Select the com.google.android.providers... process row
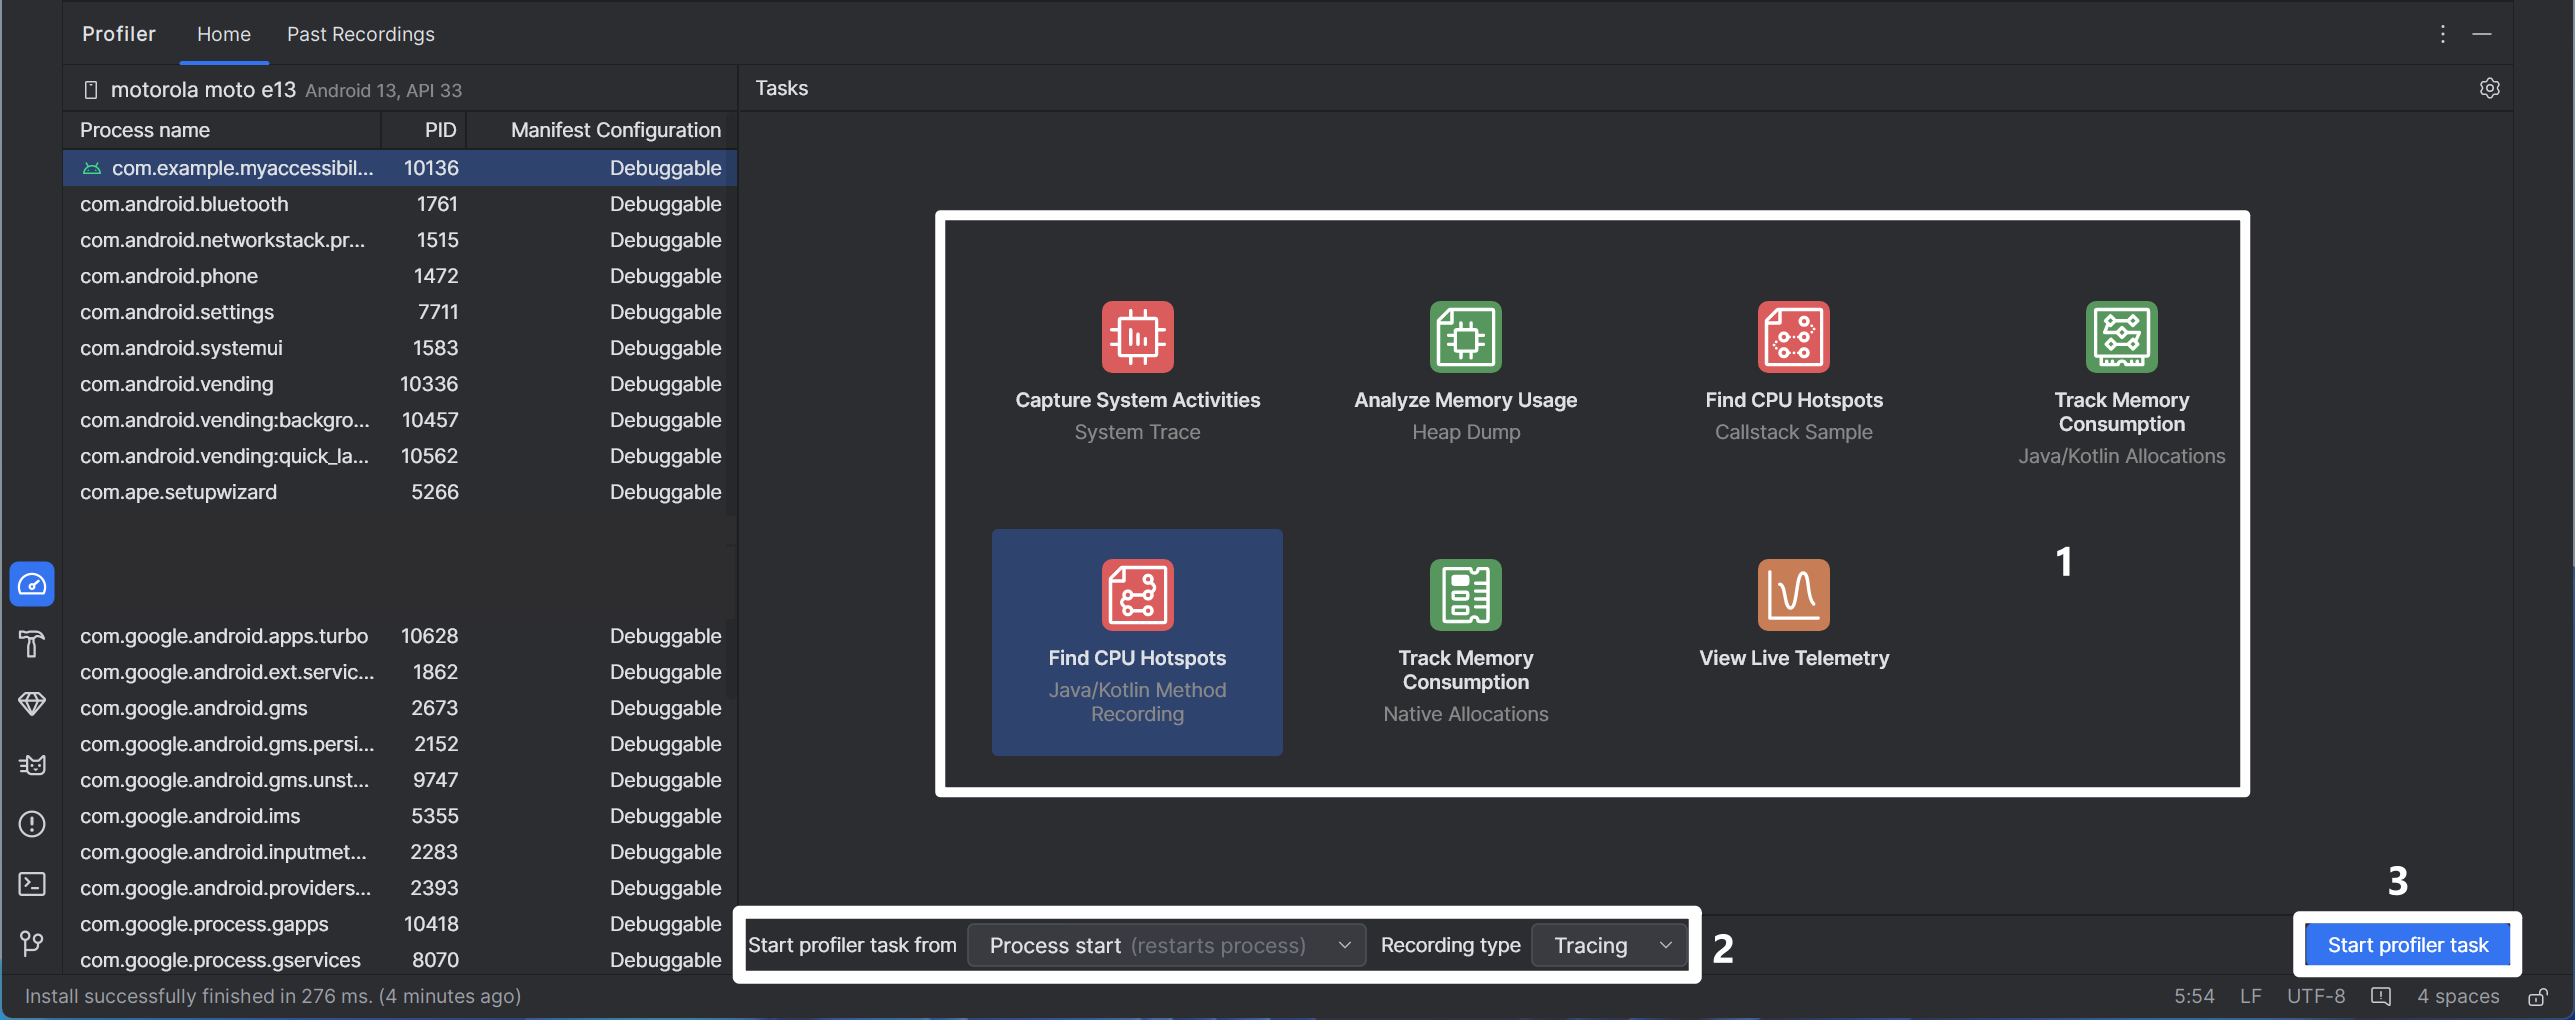 (x=400, y=888)
